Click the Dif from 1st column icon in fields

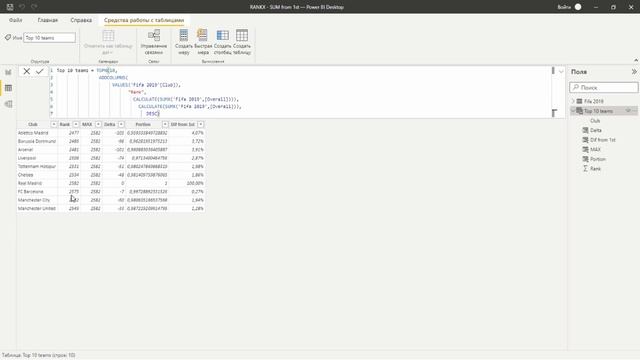click(x=585, y=140)
